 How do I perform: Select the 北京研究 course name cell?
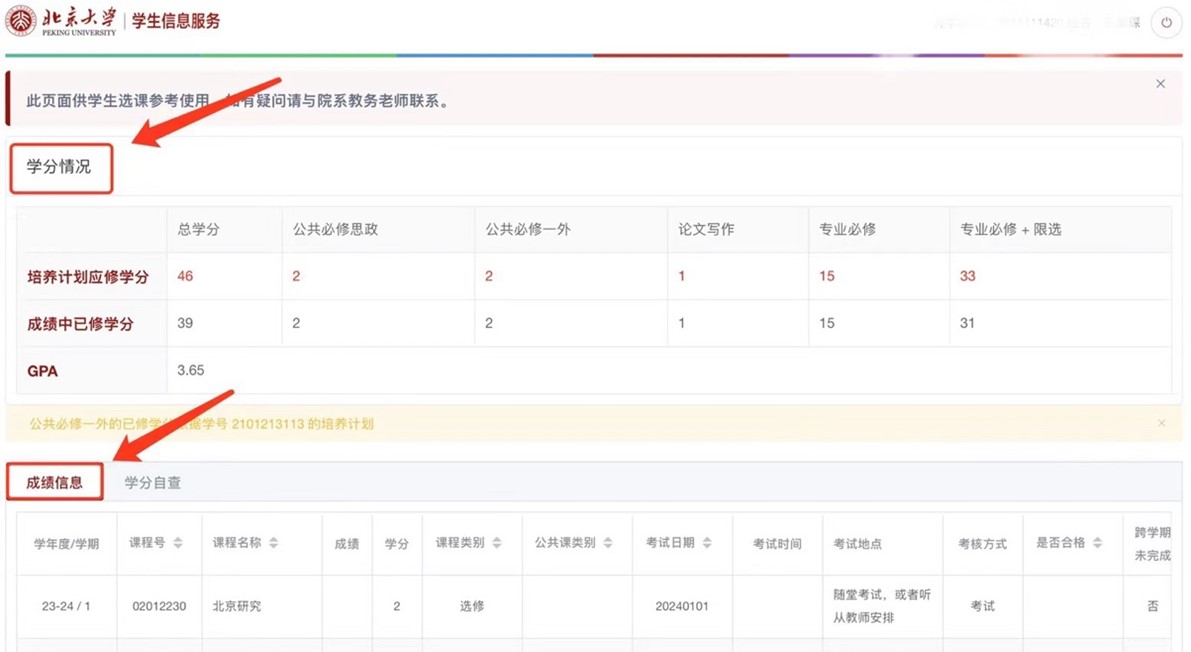click(237, 606)
